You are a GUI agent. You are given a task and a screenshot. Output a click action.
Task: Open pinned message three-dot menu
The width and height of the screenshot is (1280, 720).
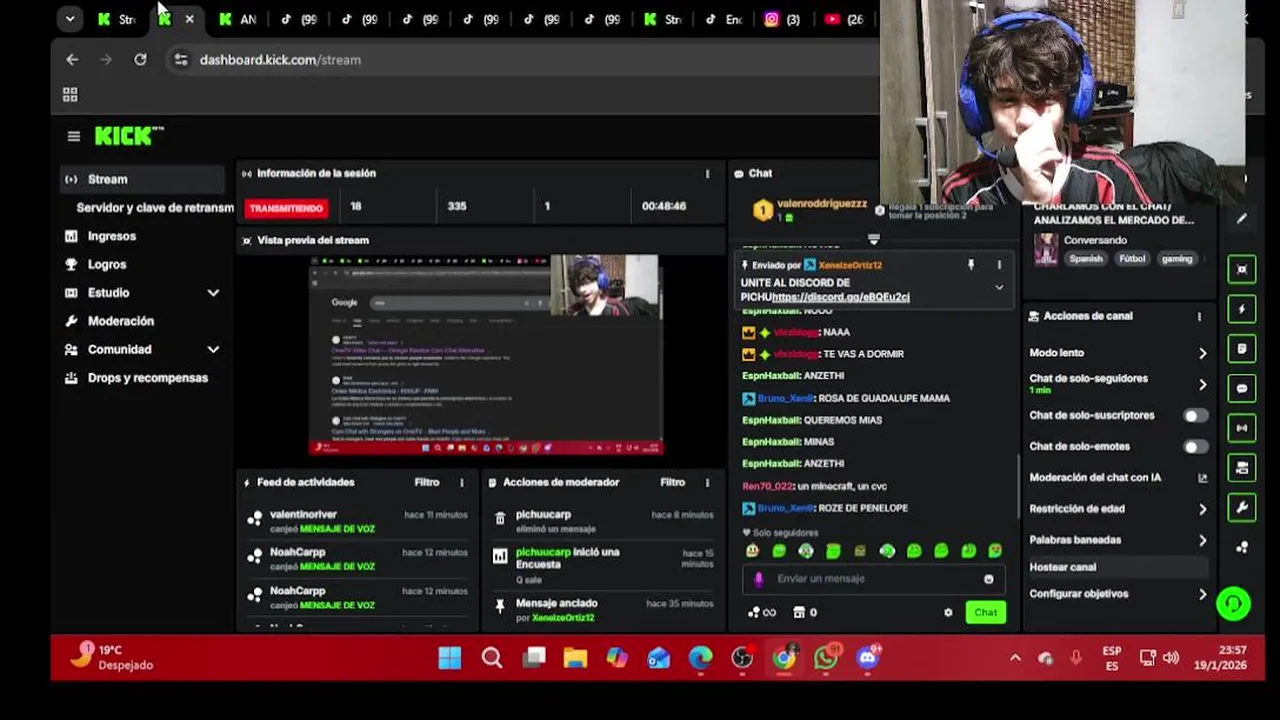pos(999,265)
